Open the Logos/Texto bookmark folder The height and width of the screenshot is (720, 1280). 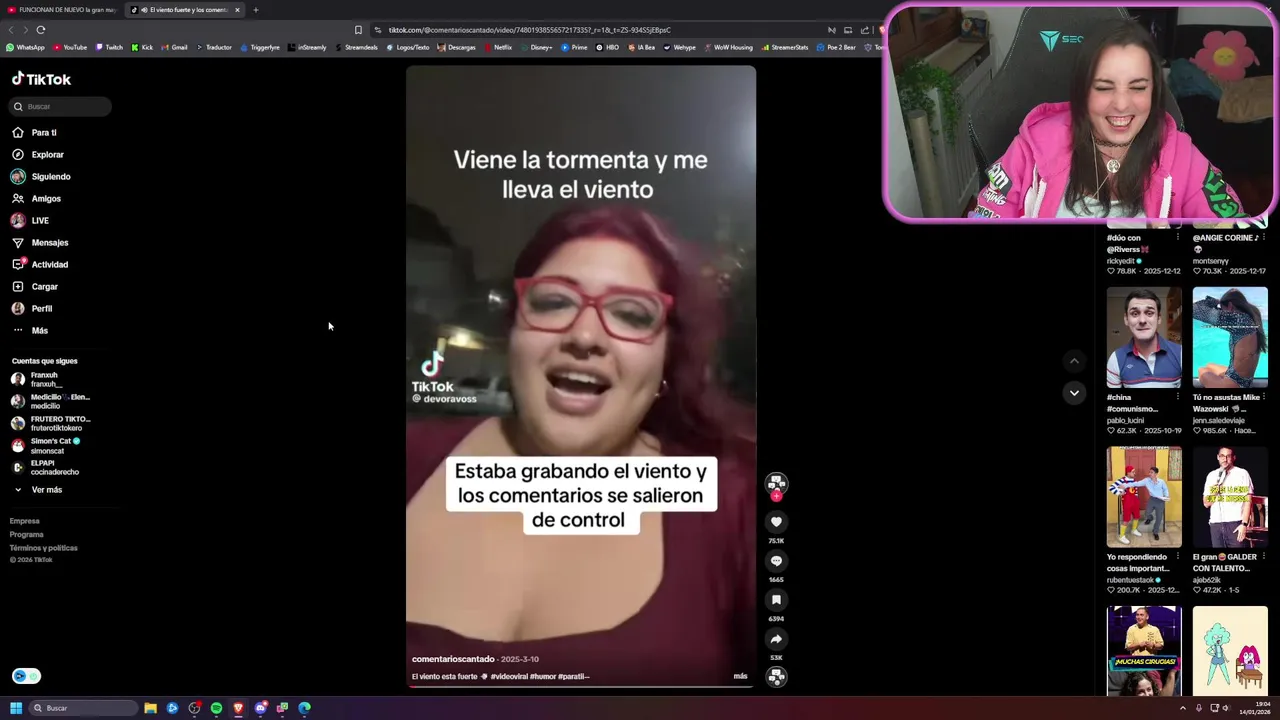click(408, 47)
